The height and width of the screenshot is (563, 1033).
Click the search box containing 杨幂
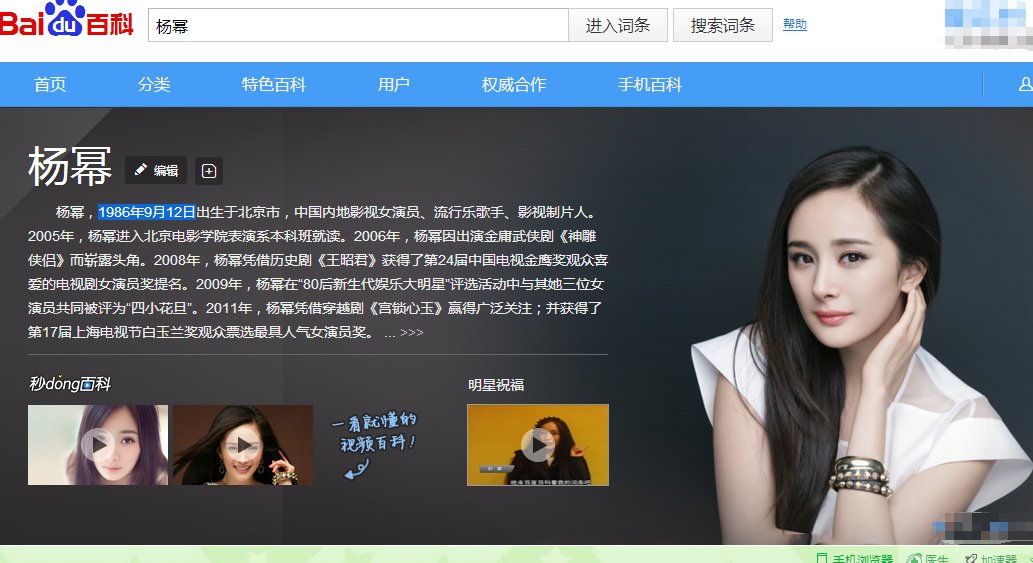tap(358, 26)
